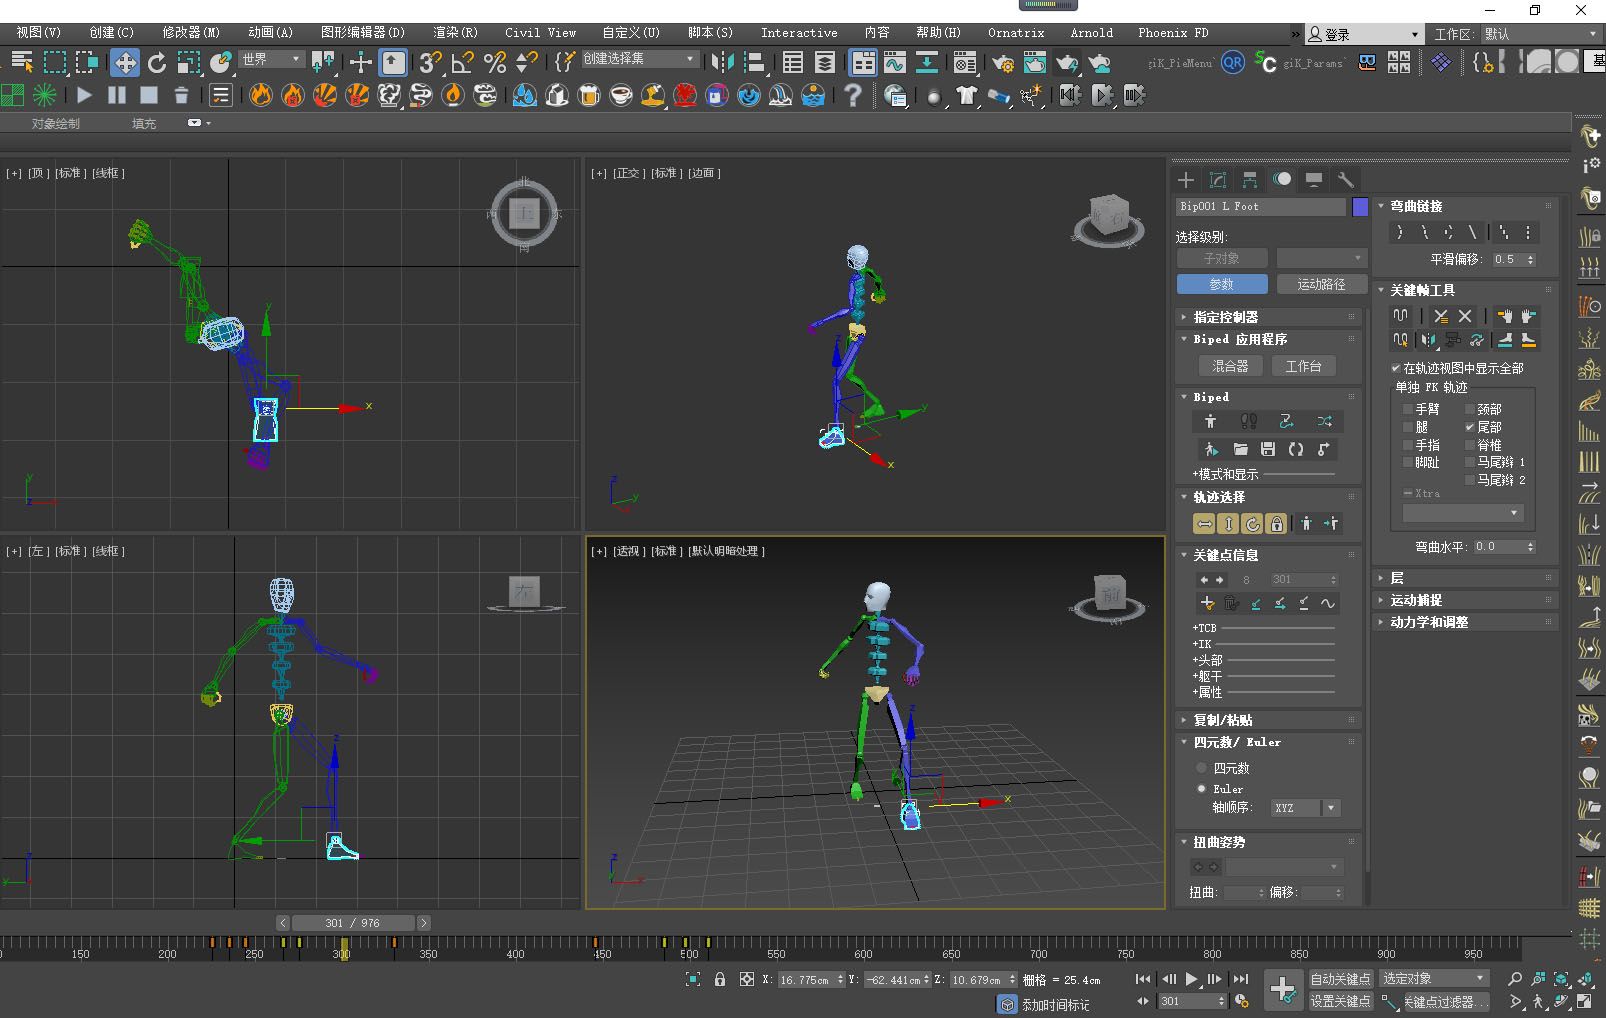This screenshot has width=1606, height=1018.
Task: Open the 世界 reference coordinate dropdown
Action: point(271,60)
